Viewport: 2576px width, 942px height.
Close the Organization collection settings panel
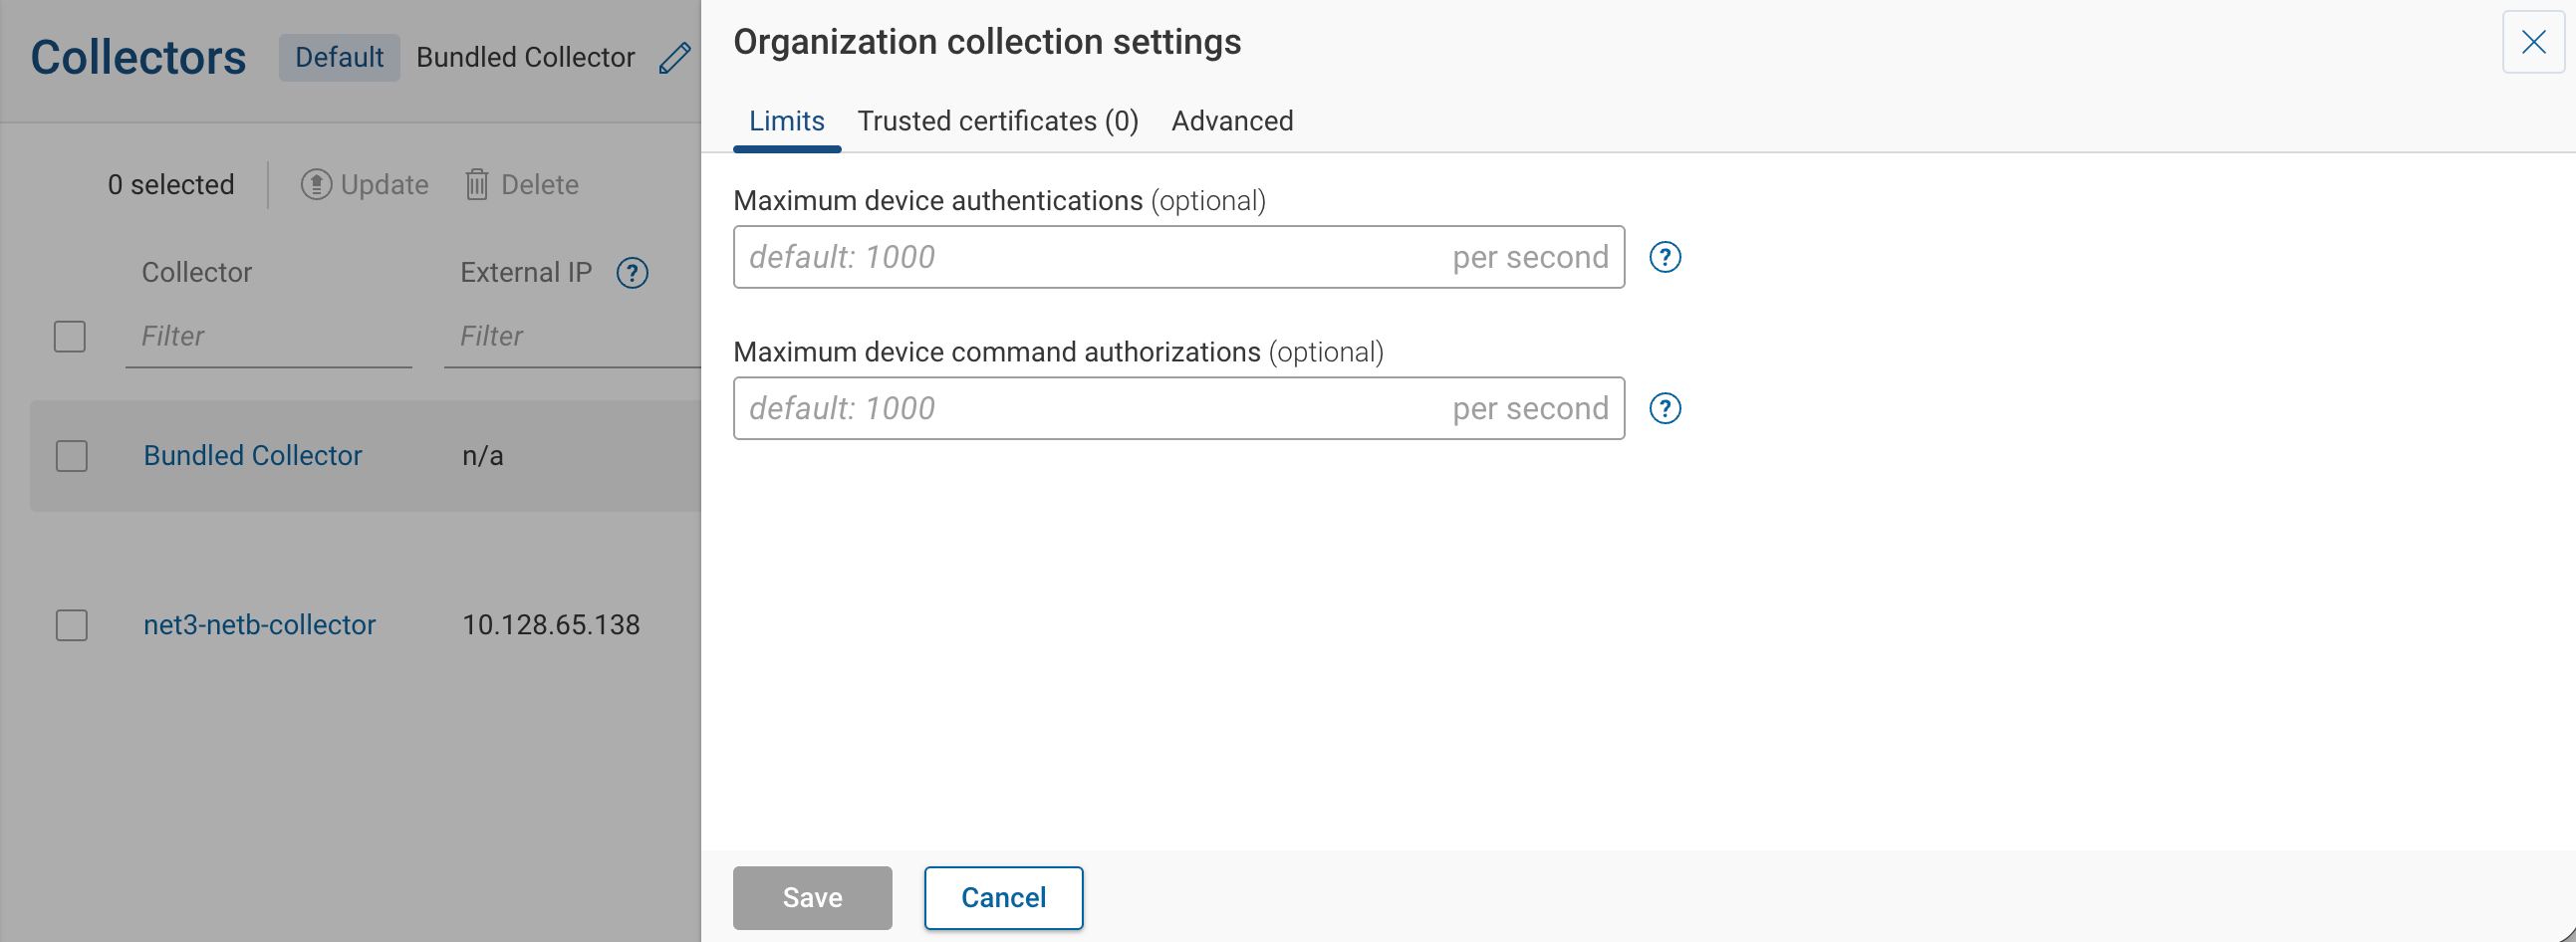(2533, 42)
